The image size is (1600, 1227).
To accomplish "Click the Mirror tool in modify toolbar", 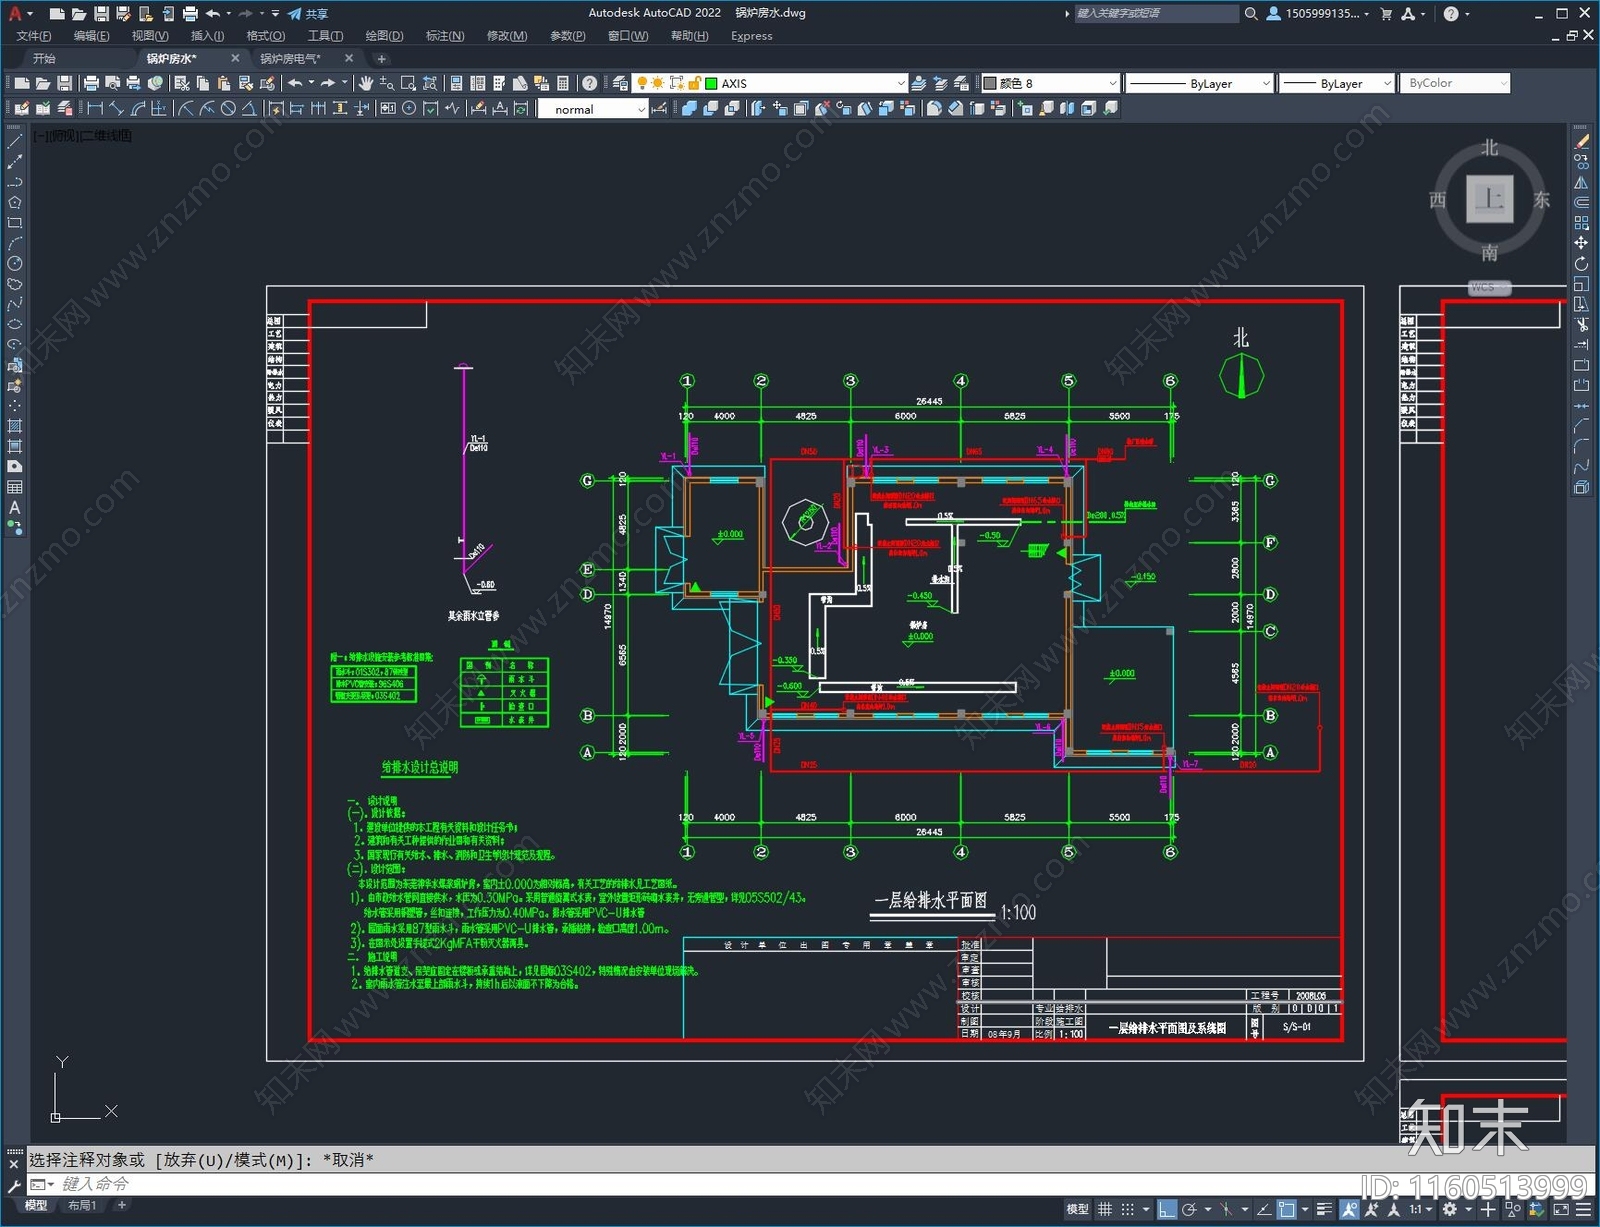I will (x=1581, y=183).
